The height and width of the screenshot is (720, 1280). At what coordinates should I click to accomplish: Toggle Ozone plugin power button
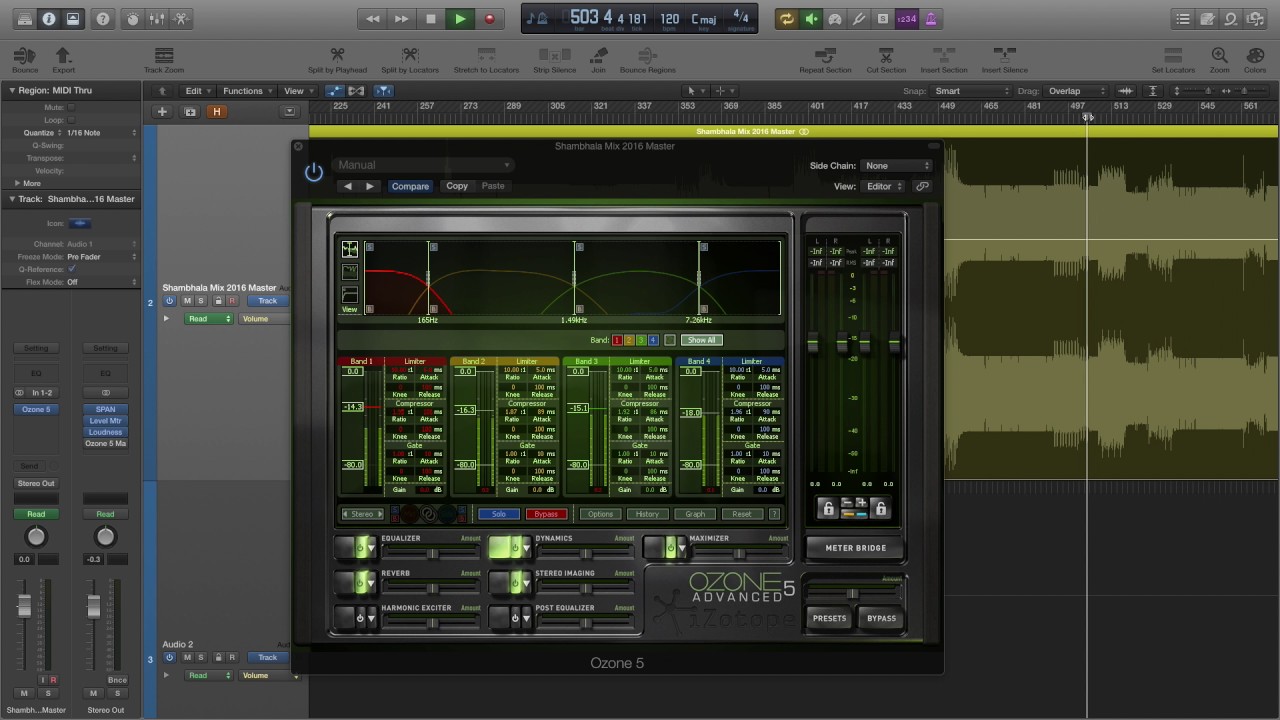314,172
